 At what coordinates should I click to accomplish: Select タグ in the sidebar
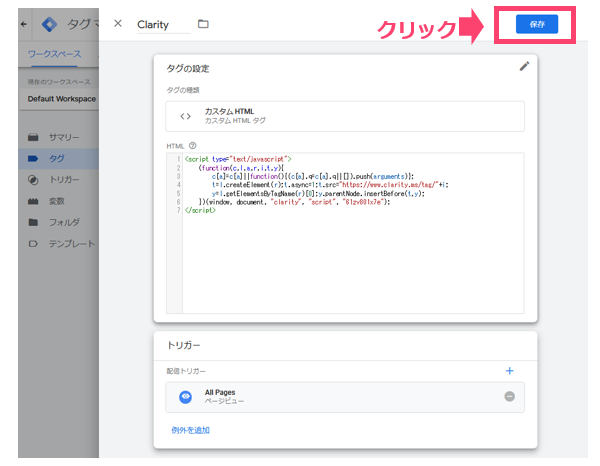coord(59,158)
